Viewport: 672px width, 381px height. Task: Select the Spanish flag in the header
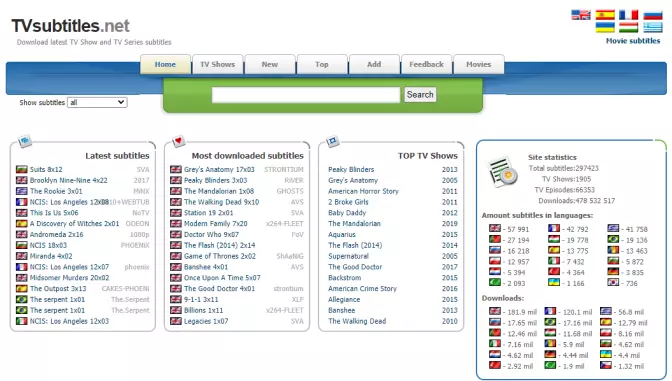605,15
